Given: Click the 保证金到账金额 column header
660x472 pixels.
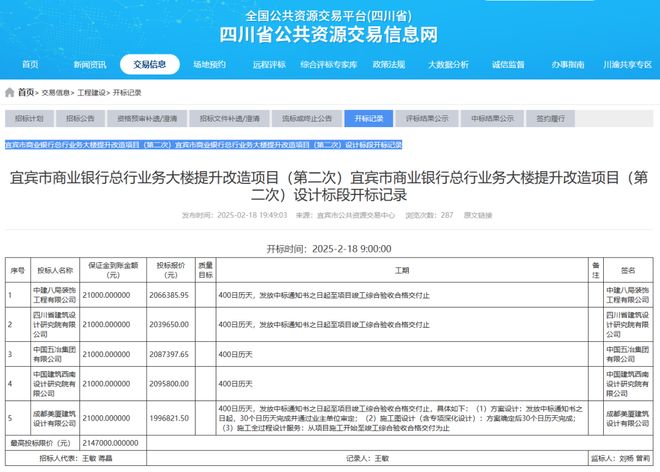Looking at the screenshot, I should point(113,270).
